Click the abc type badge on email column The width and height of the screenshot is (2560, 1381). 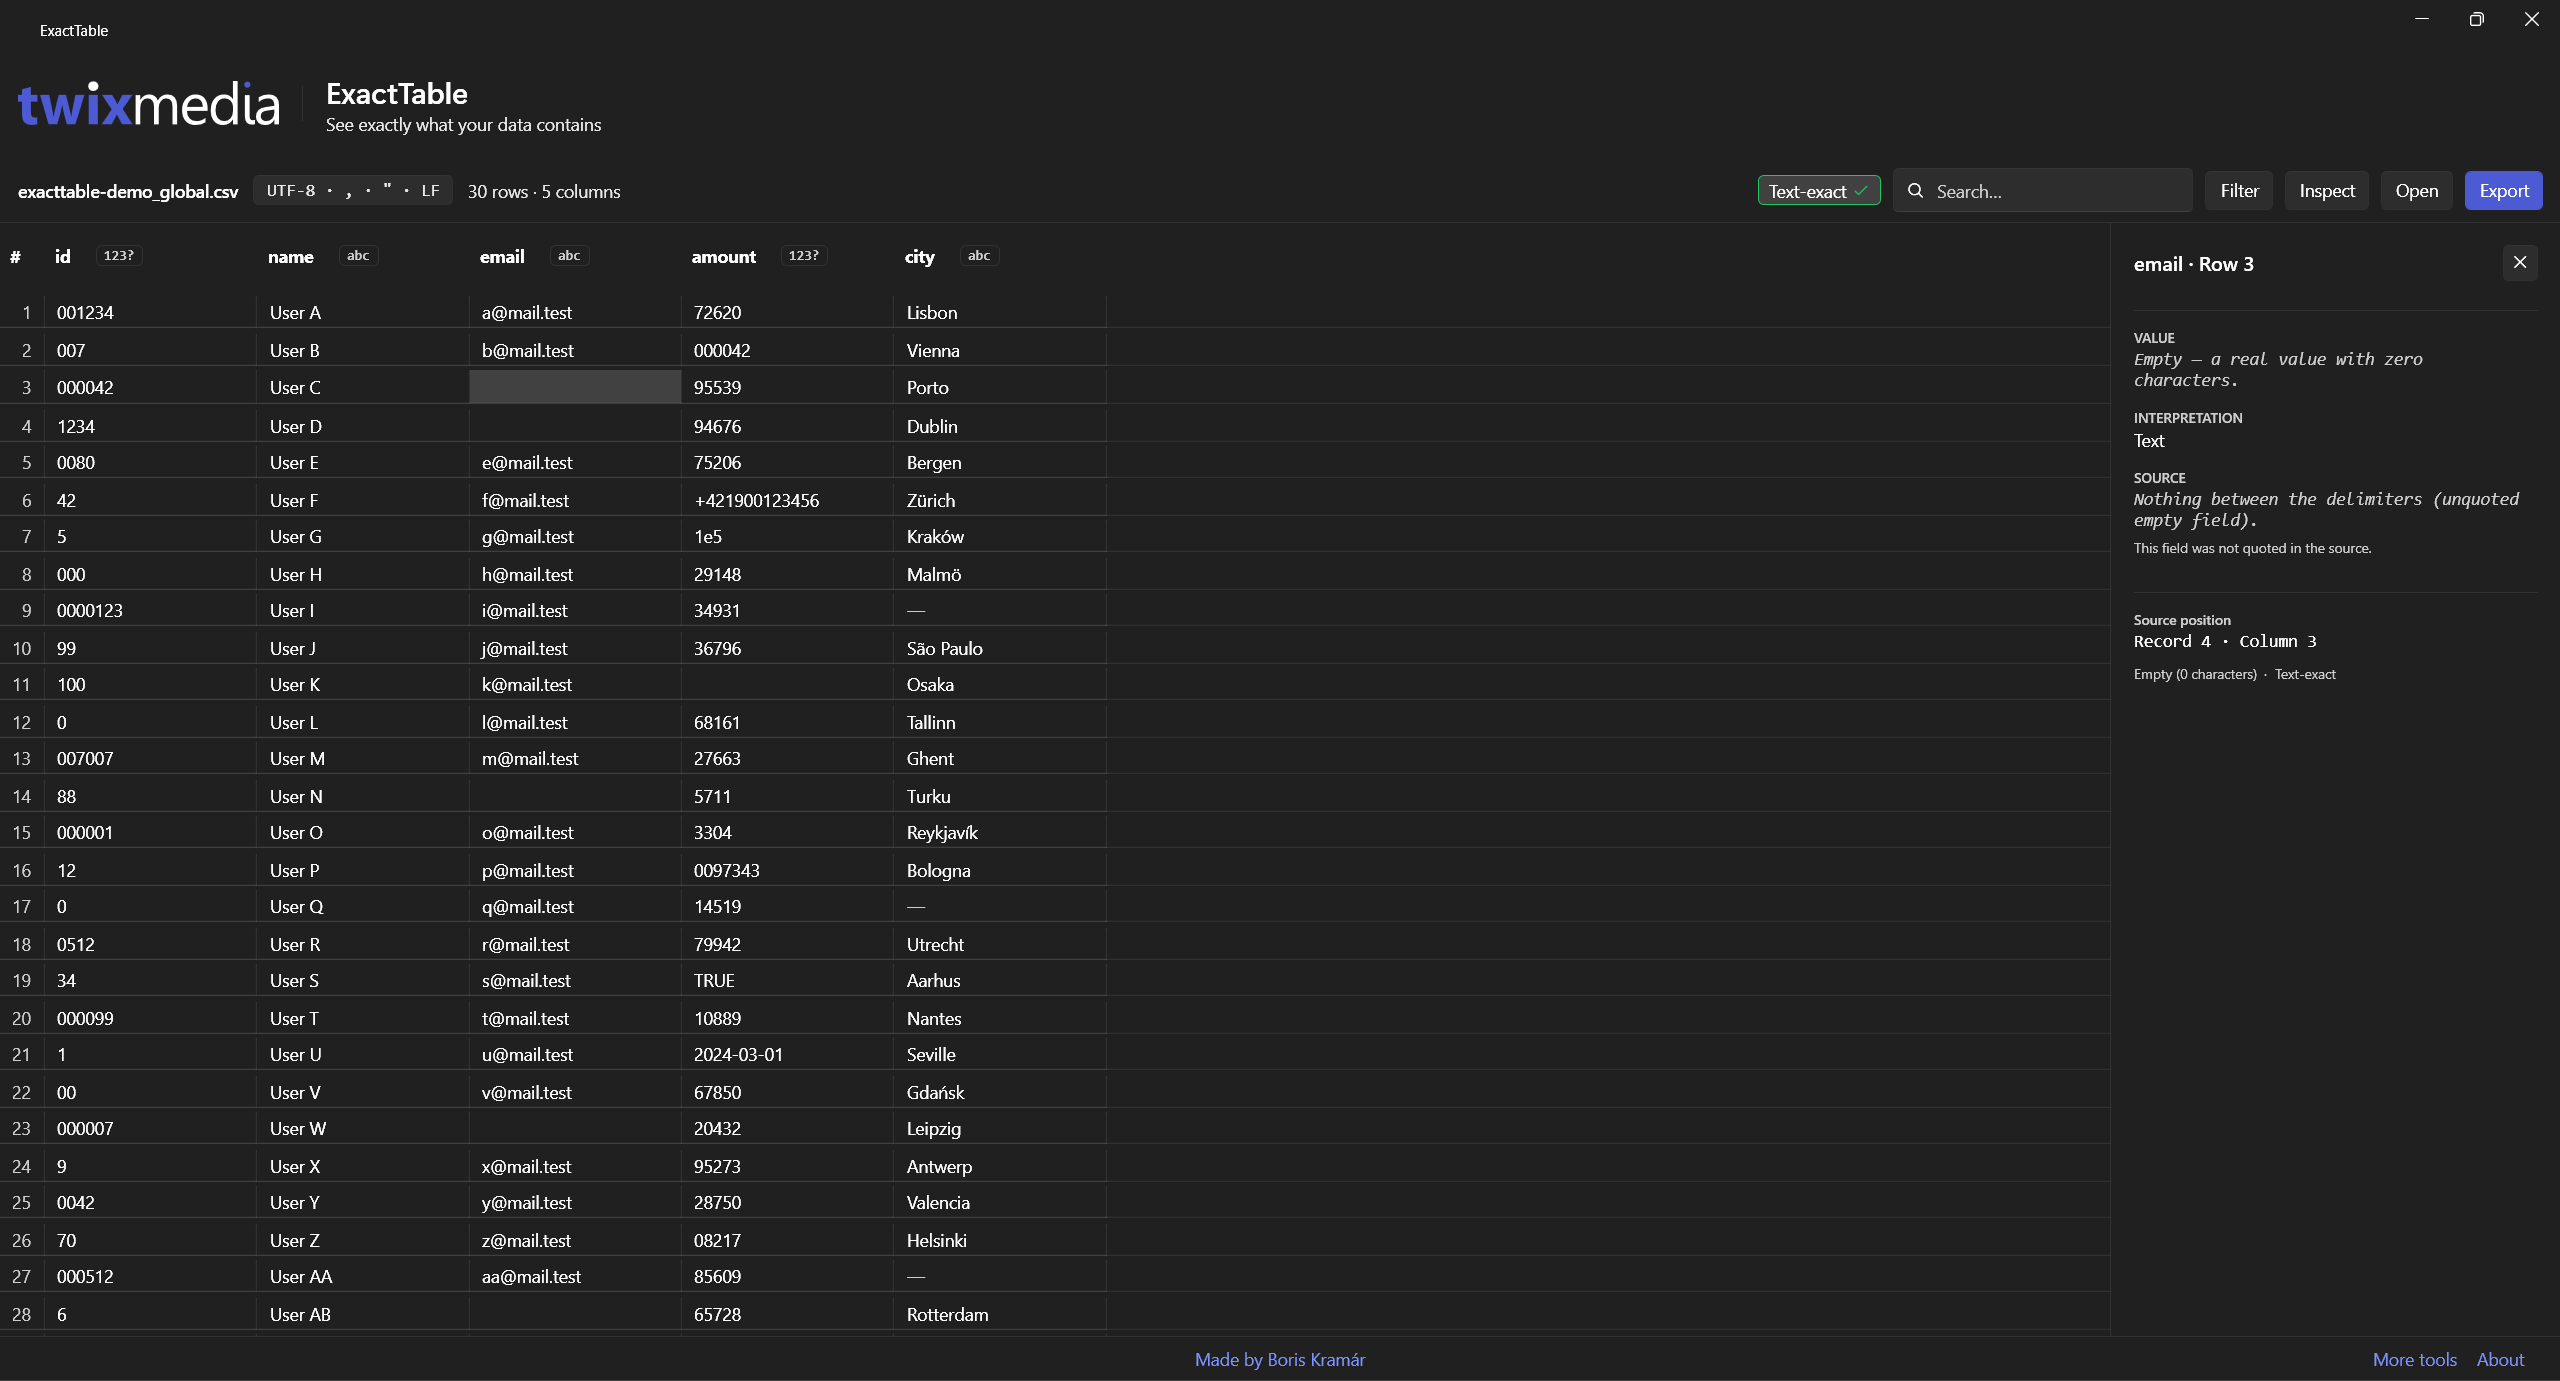pyautogui.click(x=569, y=256)
